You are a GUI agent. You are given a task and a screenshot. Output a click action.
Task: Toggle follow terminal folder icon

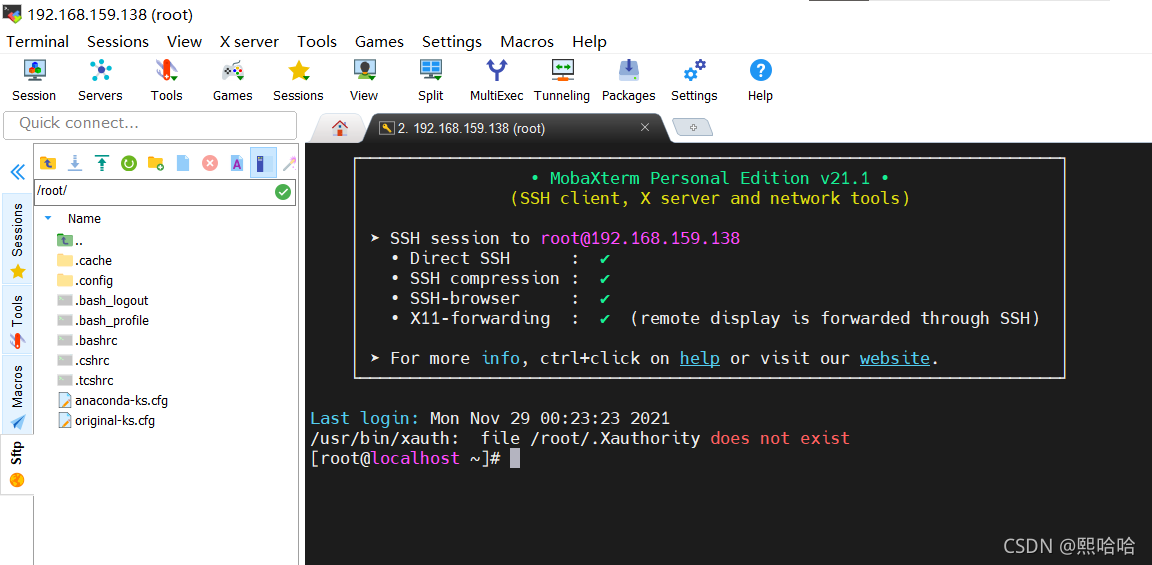point(263,162)
